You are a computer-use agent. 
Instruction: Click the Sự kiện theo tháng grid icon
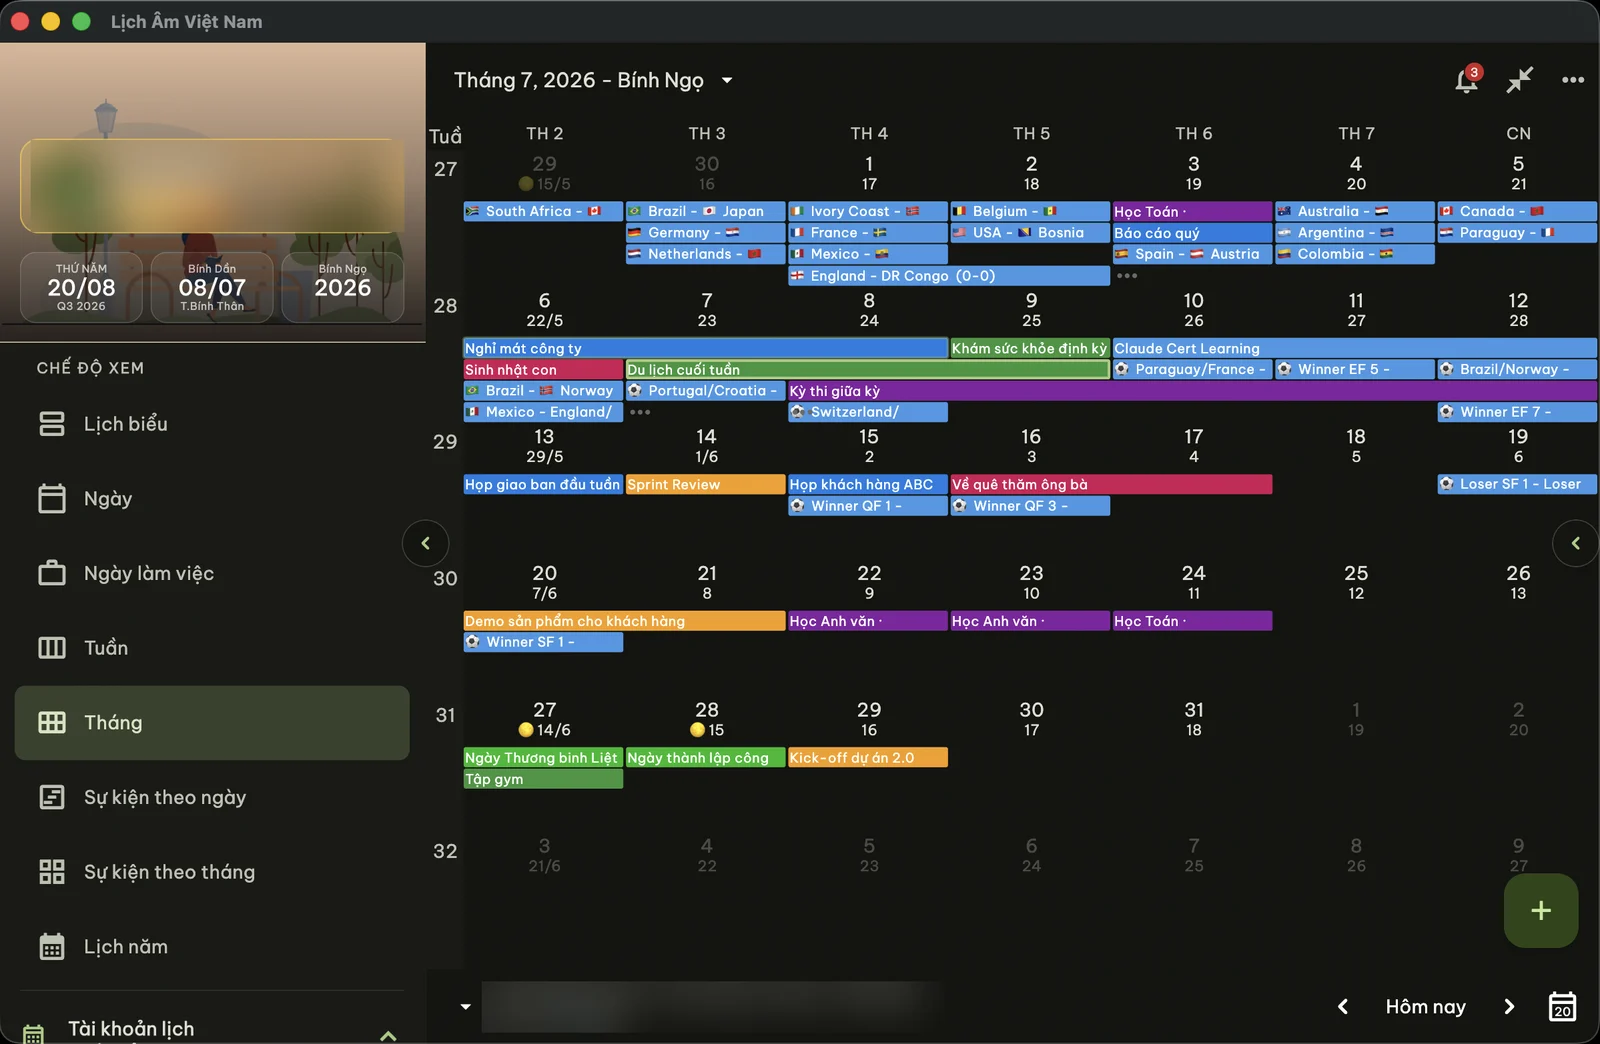pos(52,872)
